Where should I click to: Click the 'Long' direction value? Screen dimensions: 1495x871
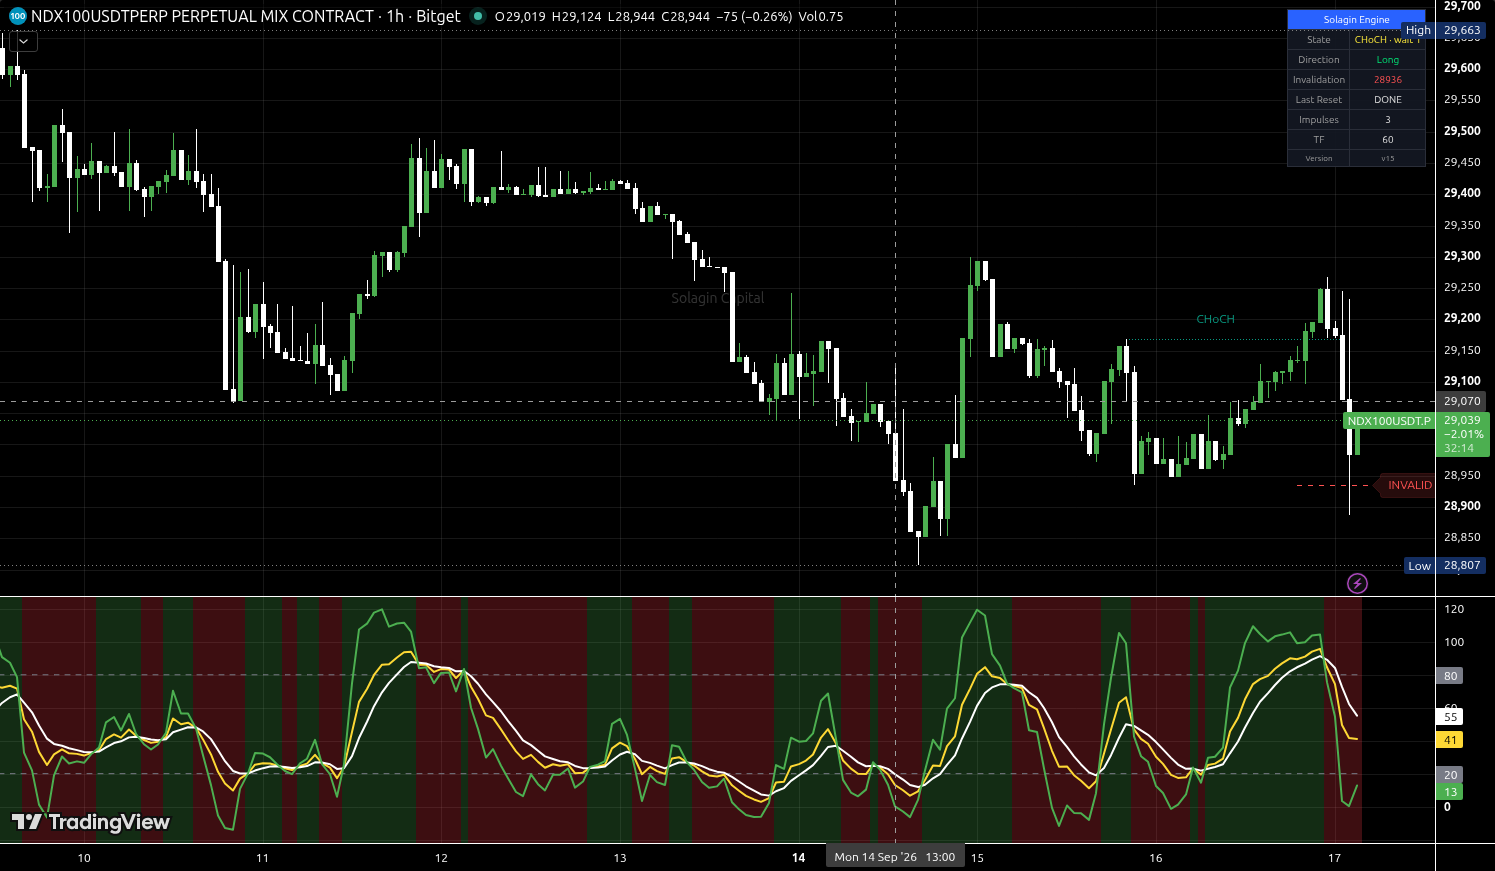1388,60
